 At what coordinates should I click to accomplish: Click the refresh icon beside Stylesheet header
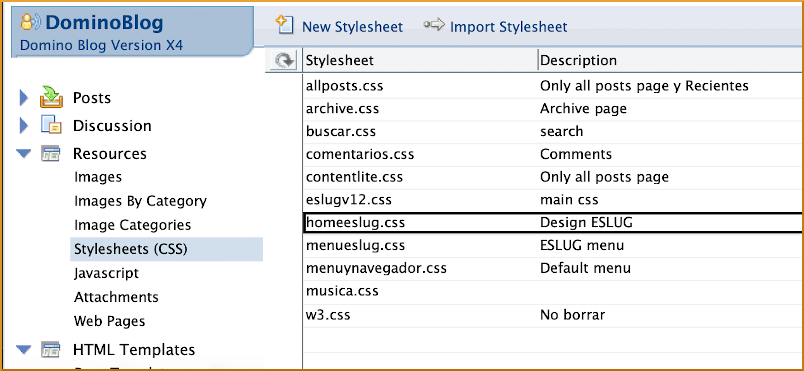(284, 61)
